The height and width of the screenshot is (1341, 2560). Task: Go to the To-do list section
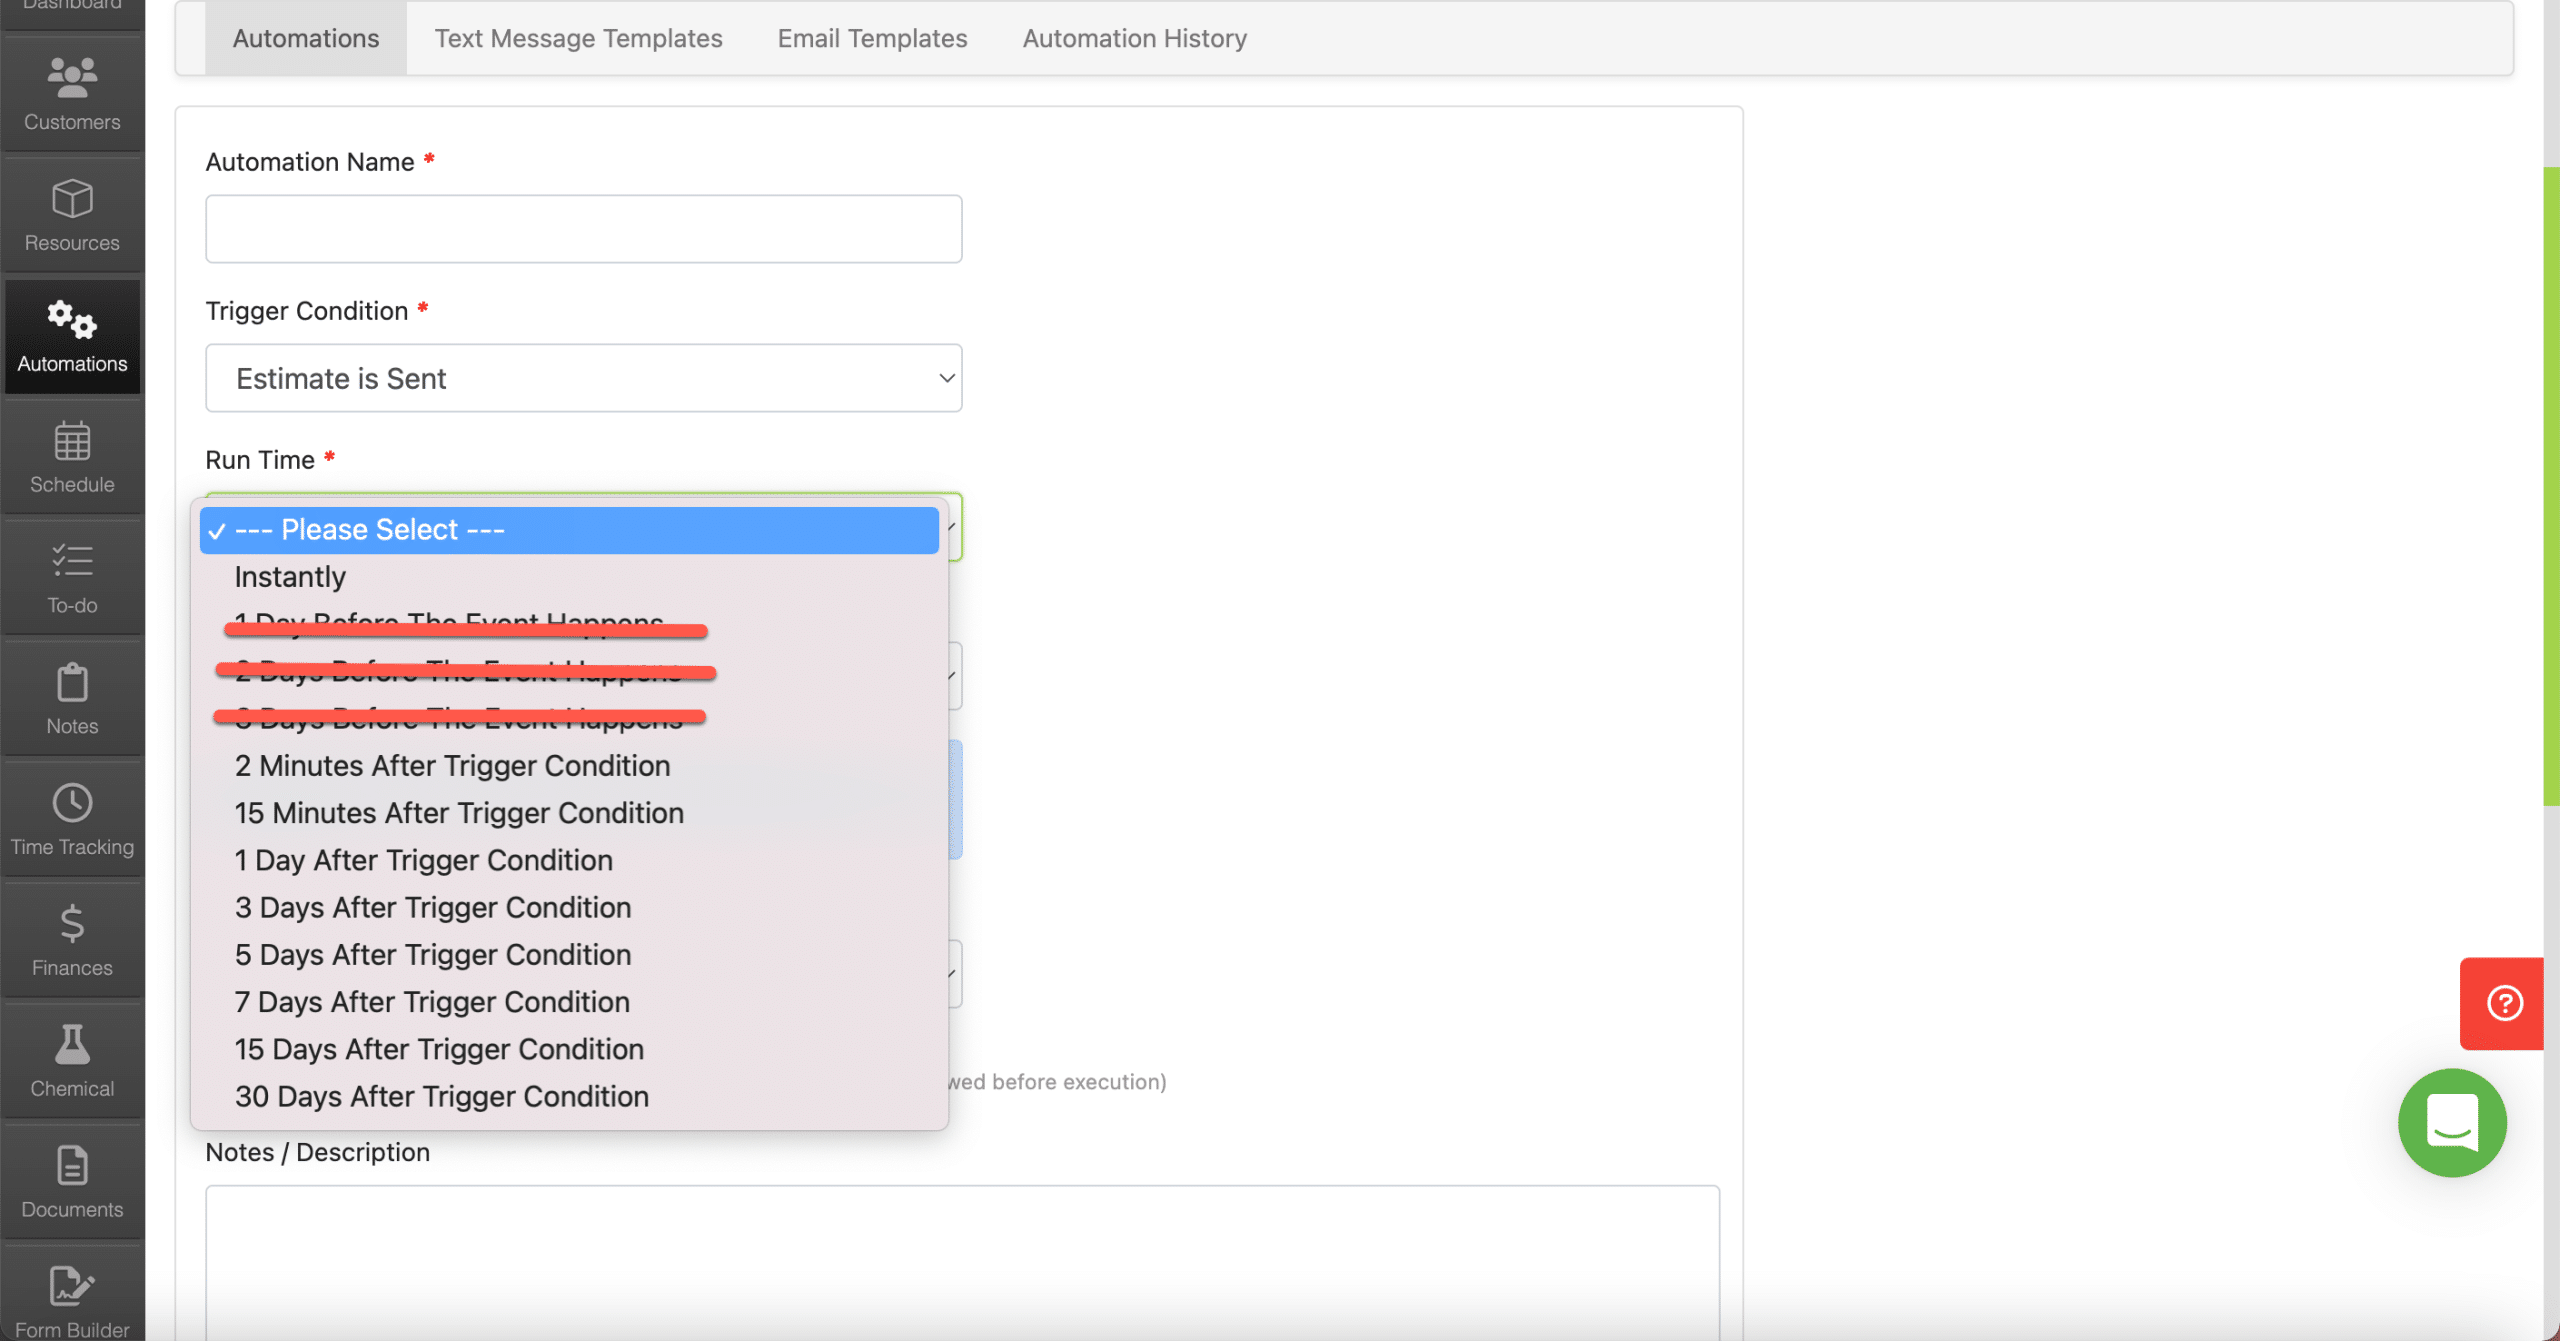pos(71,578)
